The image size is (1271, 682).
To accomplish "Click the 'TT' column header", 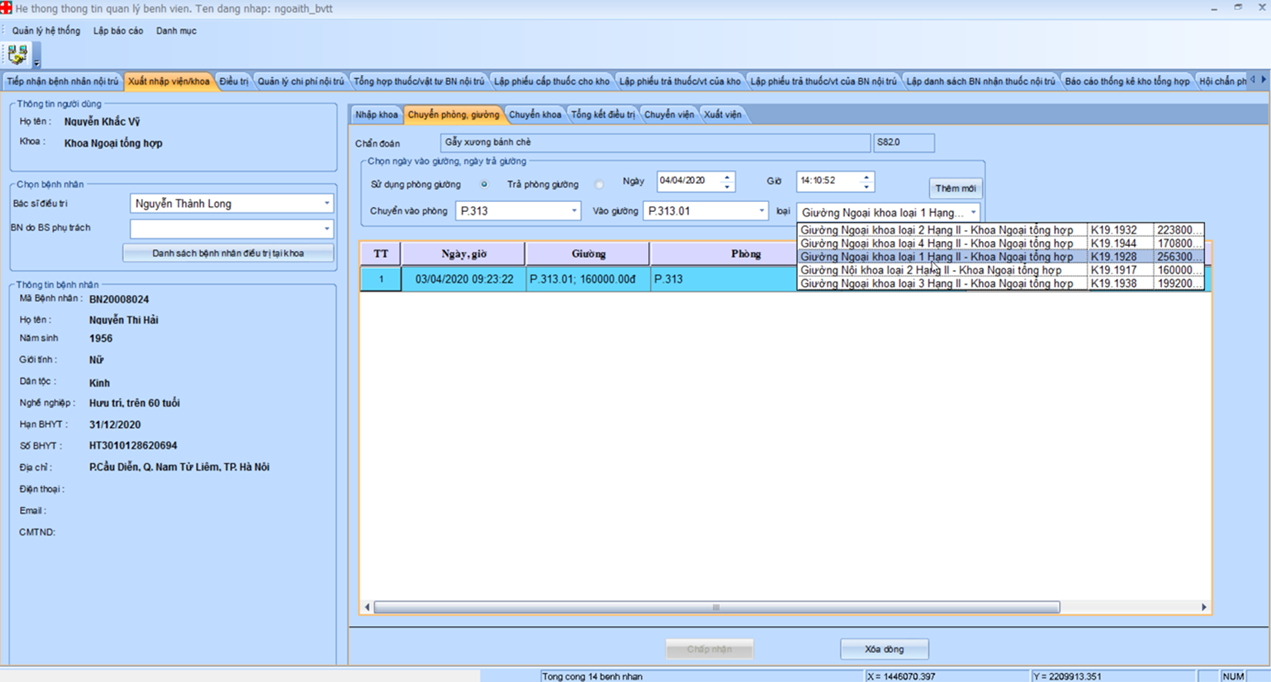I will 381,254.
